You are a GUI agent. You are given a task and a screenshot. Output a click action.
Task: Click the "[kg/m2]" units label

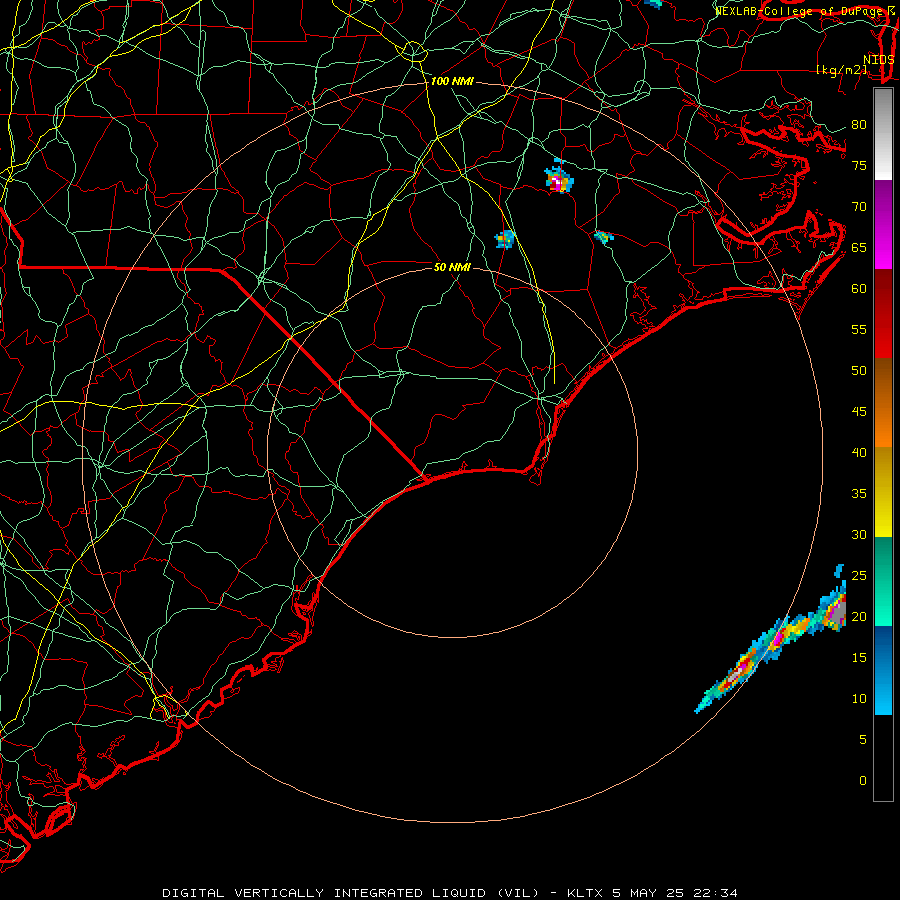point(841,70)
